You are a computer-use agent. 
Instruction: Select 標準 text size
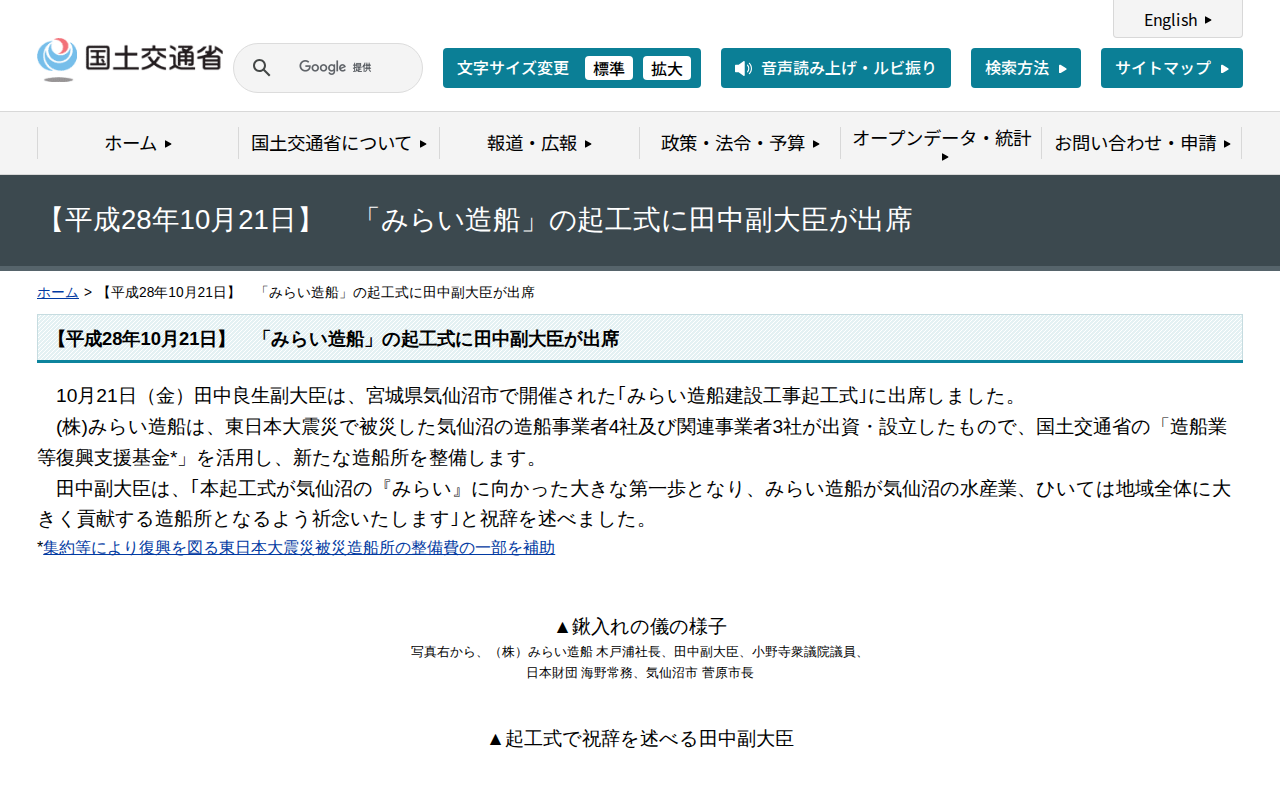608,68
